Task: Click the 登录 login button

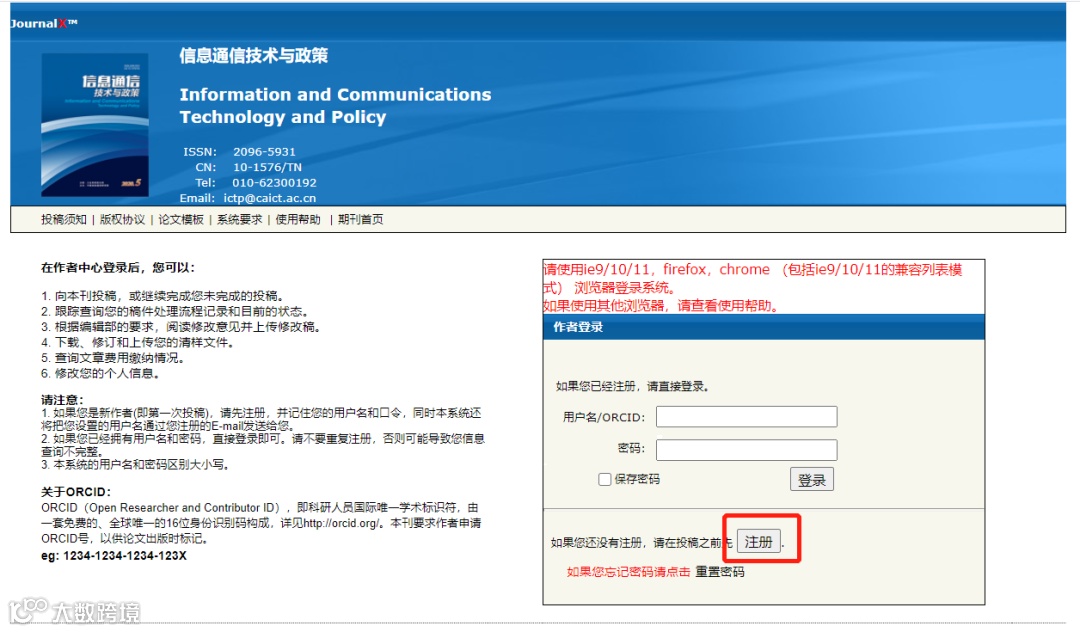Action: click(811, 480)
